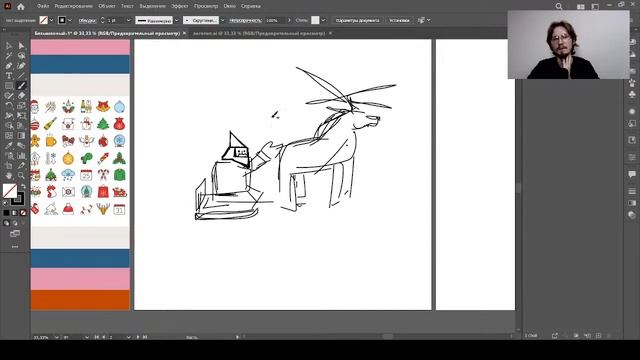Screen dimensions: 640x360
Task: Select the Magic Wand tool
Action: 9,56
